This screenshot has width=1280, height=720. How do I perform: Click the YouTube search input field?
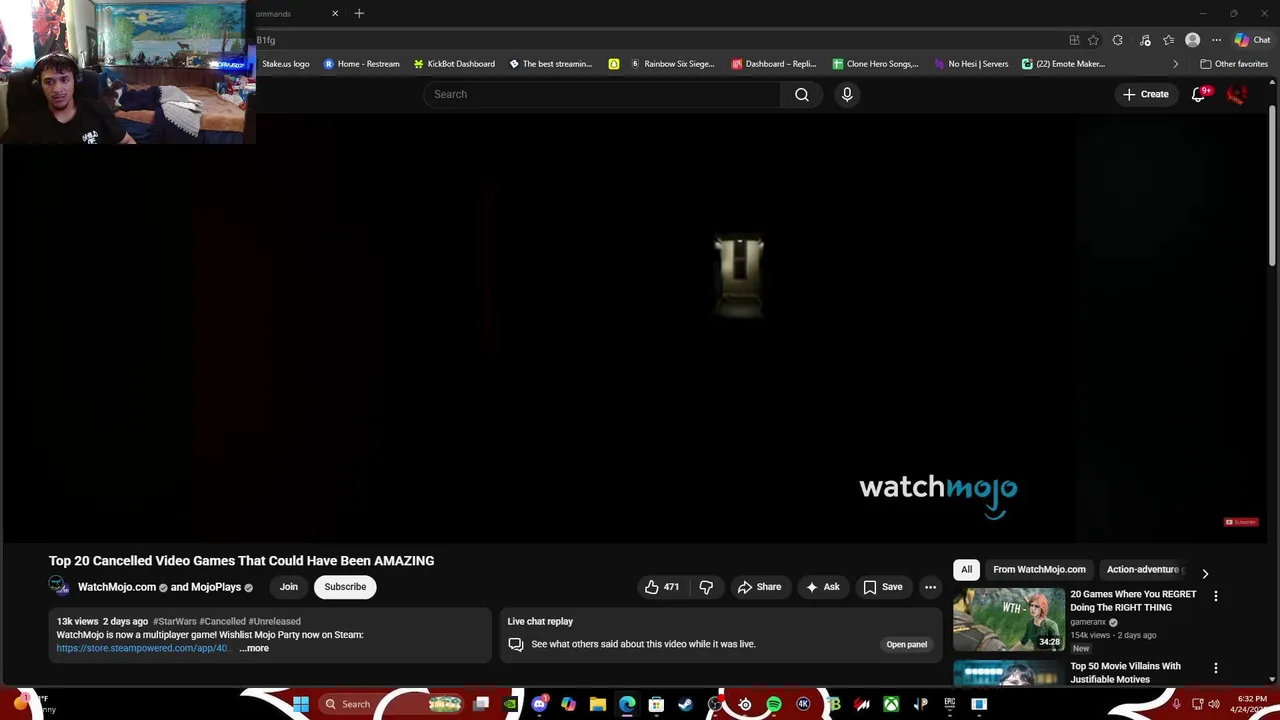click(602, 94)
